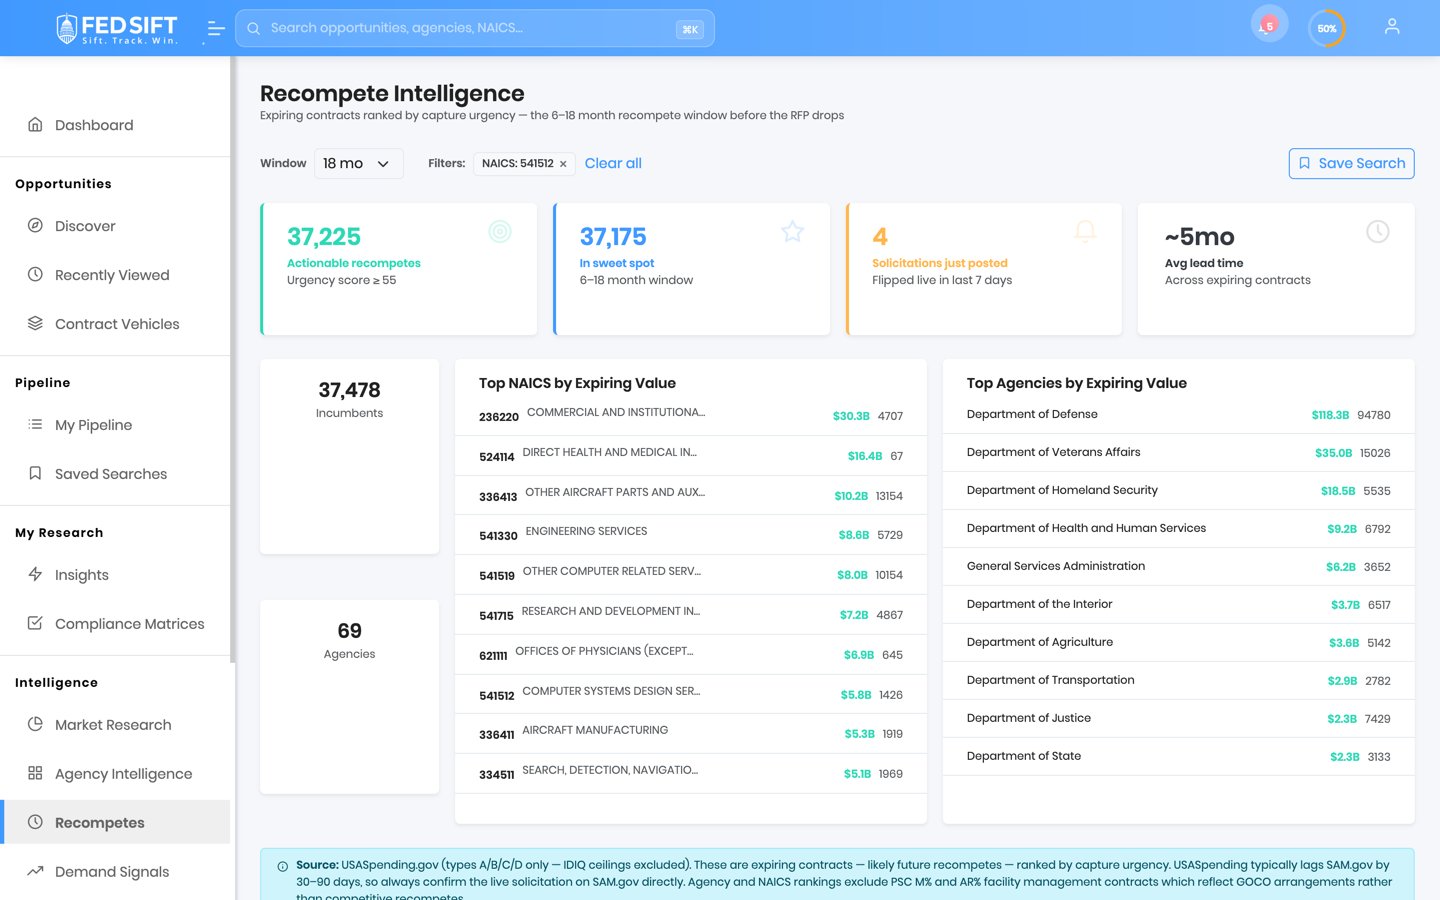Click the Recently Viewed clock icon
The width and height of the screenshot is (1440, 900).
35,275
